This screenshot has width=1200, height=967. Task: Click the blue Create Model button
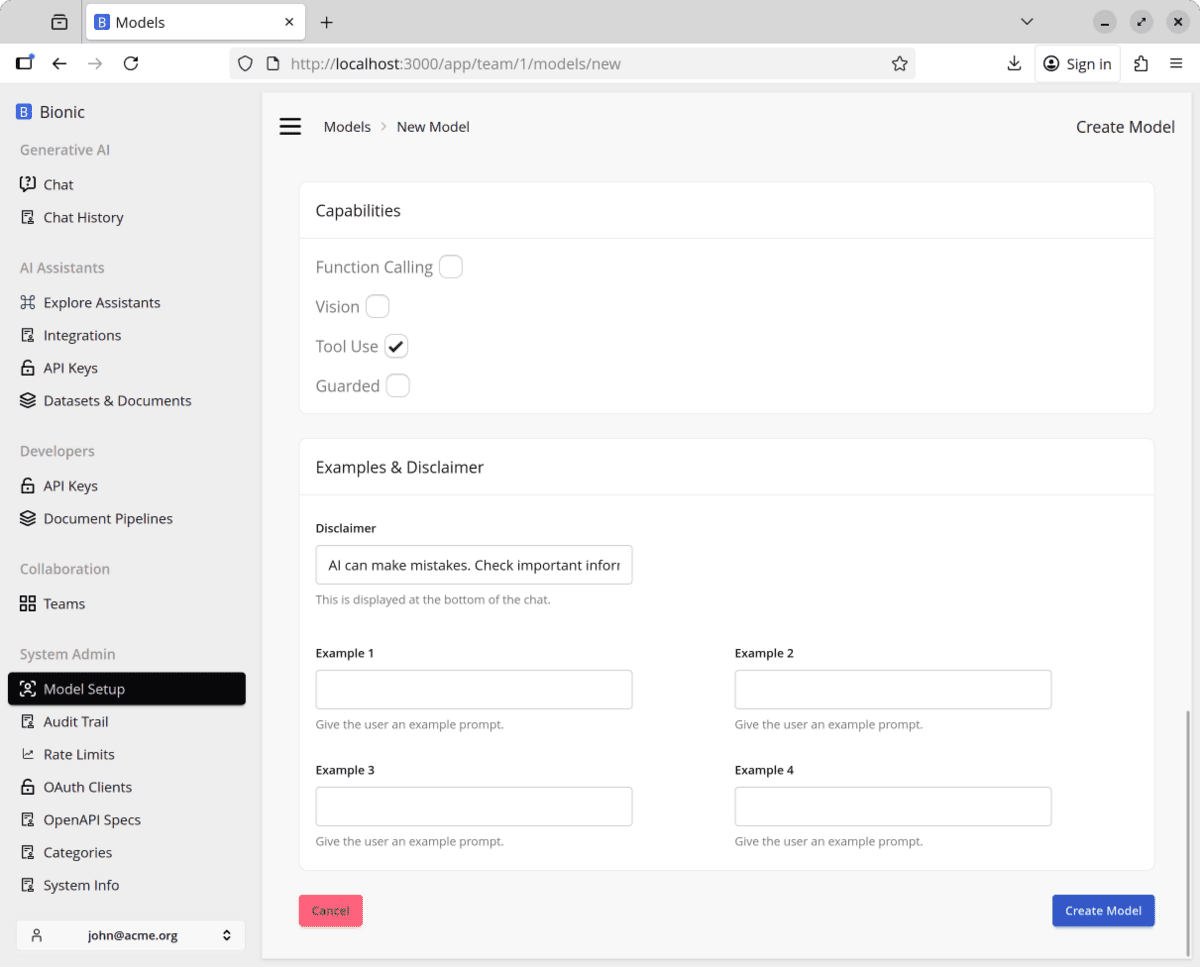tap(1103, 911)
